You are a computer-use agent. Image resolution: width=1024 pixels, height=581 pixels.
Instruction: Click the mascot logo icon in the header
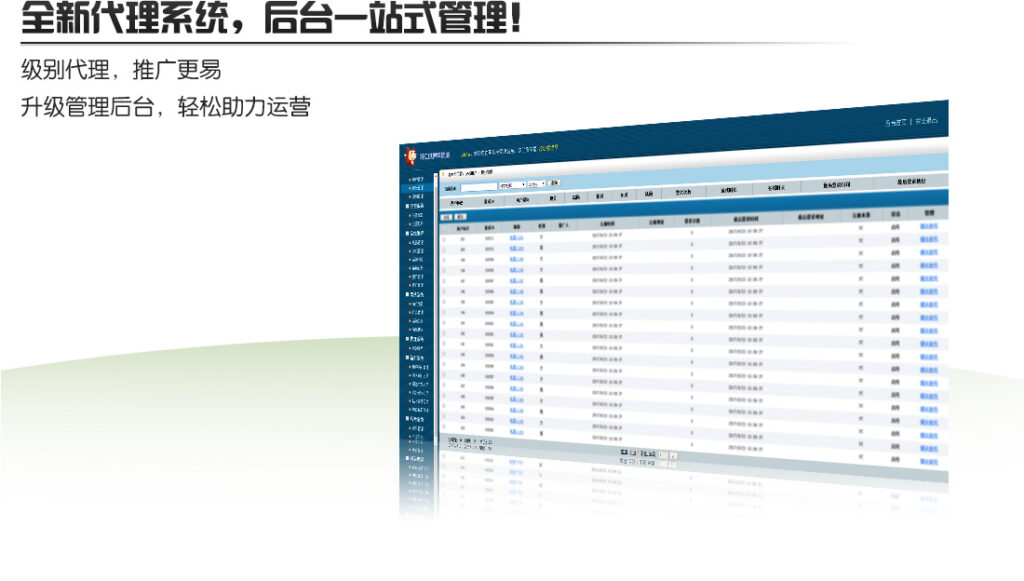pos(411,155)
